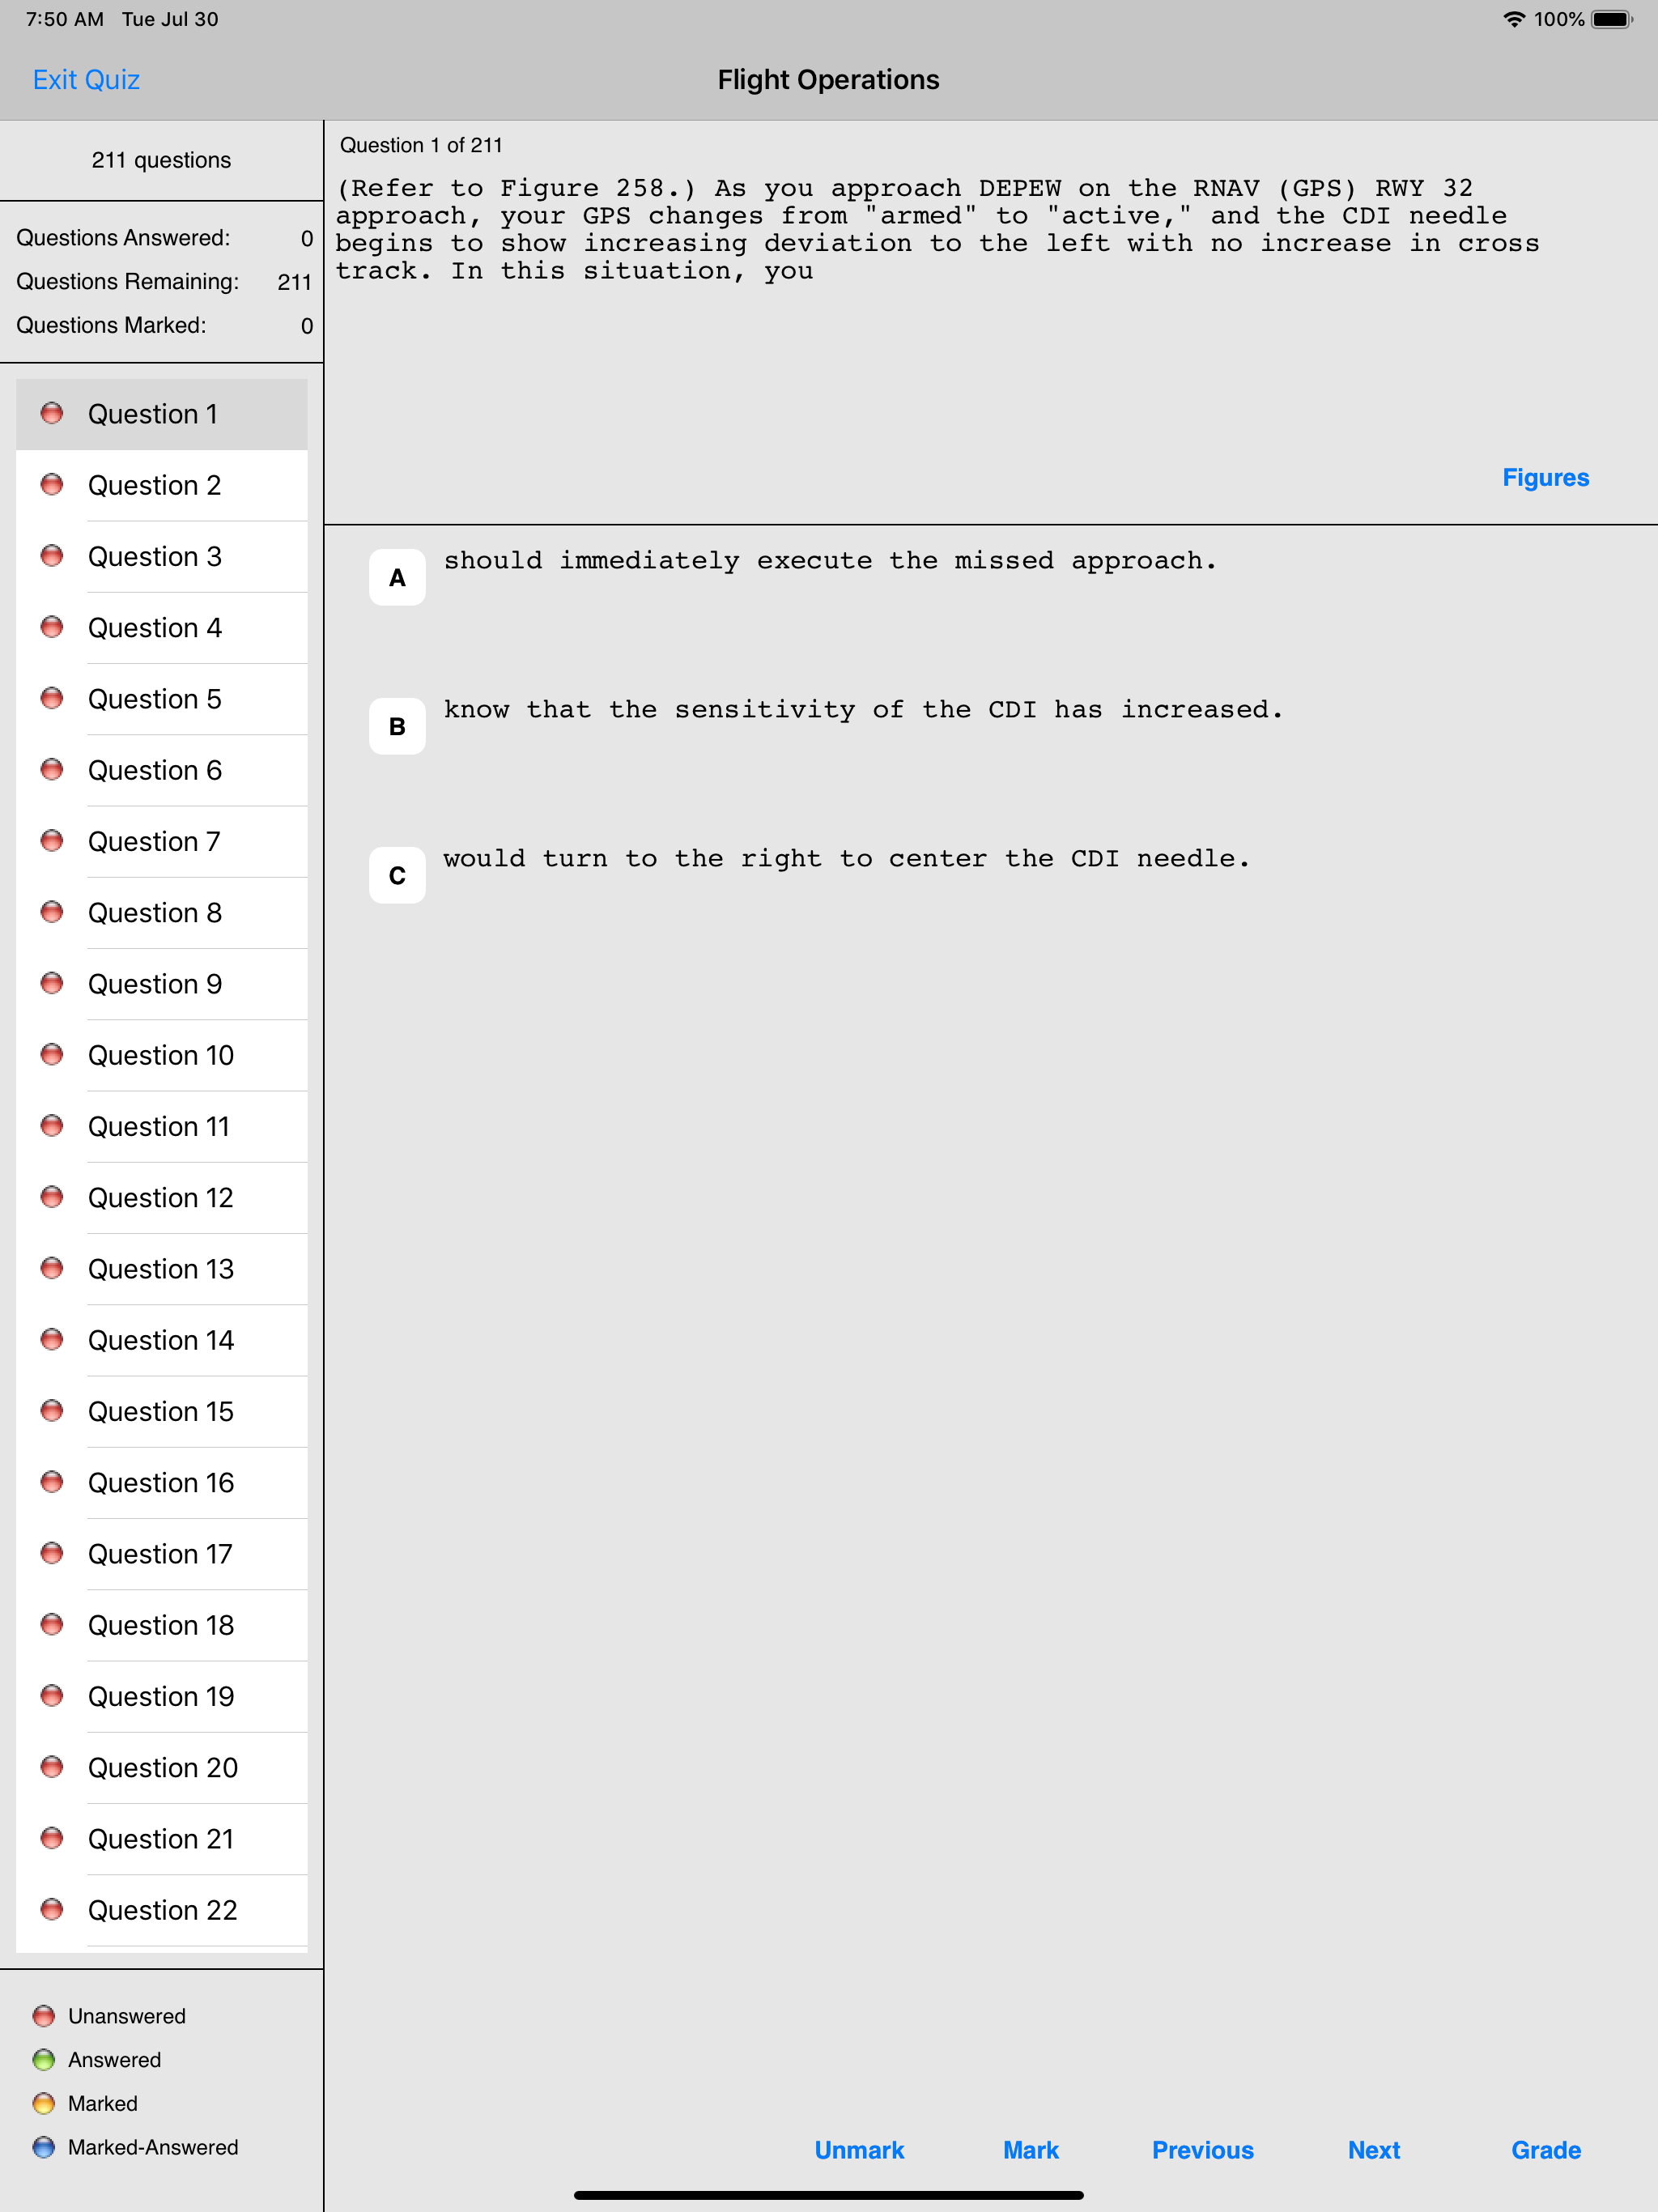Screen dimensions: 1658x2212
Task: Go to Previous question
Action: point(1202,2150)
